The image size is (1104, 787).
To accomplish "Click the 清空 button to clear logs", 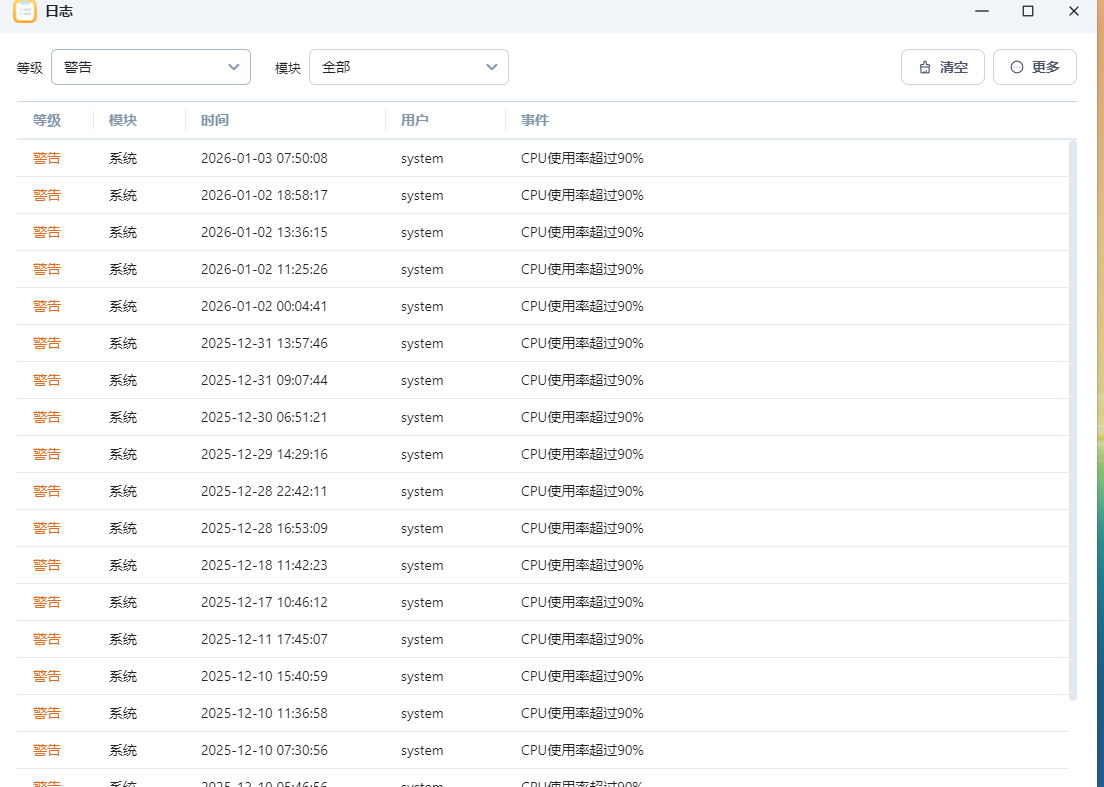I will coord(943,67).
